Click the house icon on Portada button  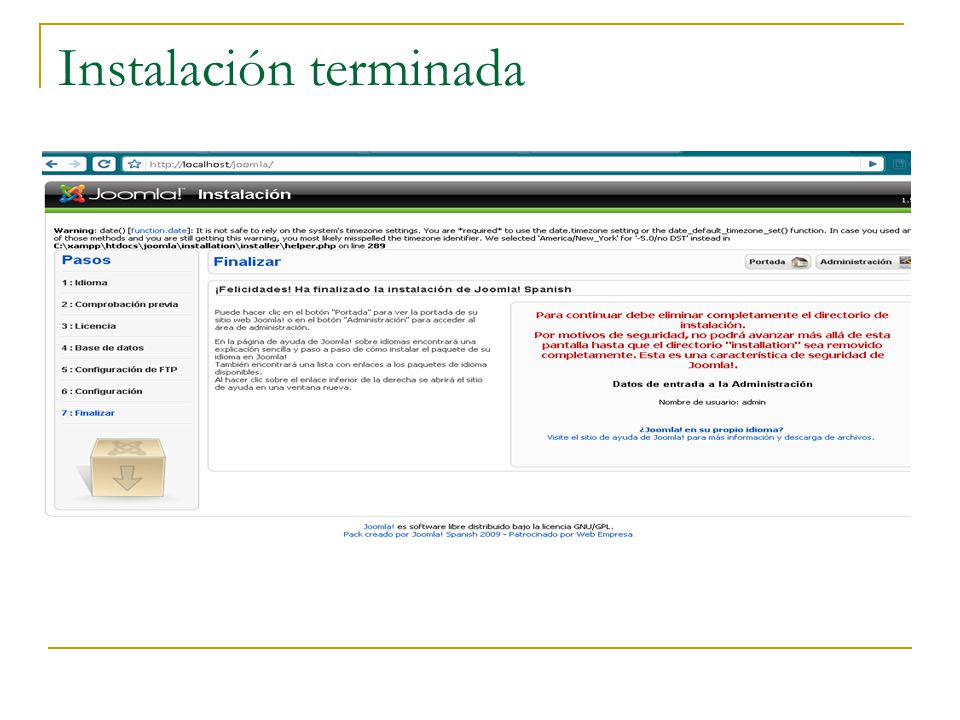tap(800, 262)
